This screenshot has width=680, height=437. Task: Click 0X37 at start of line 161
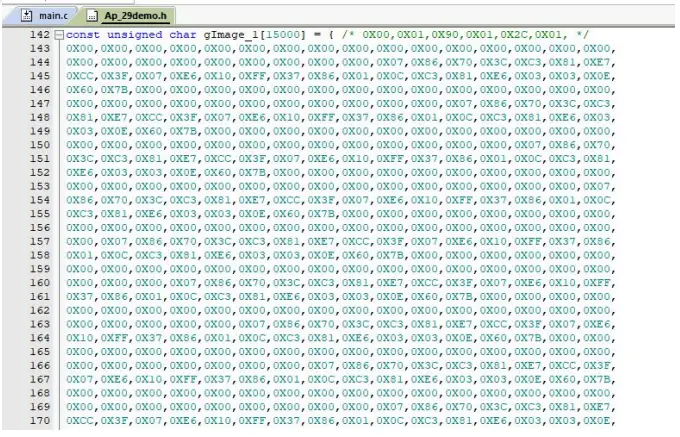[x=80, y=297]
